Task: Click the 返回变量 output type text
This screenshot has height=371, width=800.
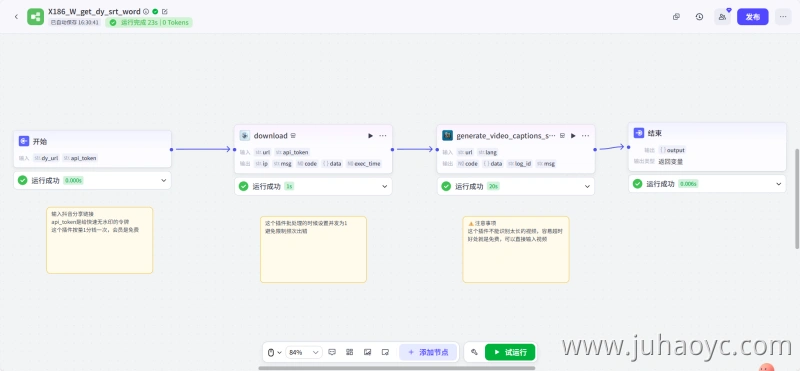Action: [x=670, y=161]
